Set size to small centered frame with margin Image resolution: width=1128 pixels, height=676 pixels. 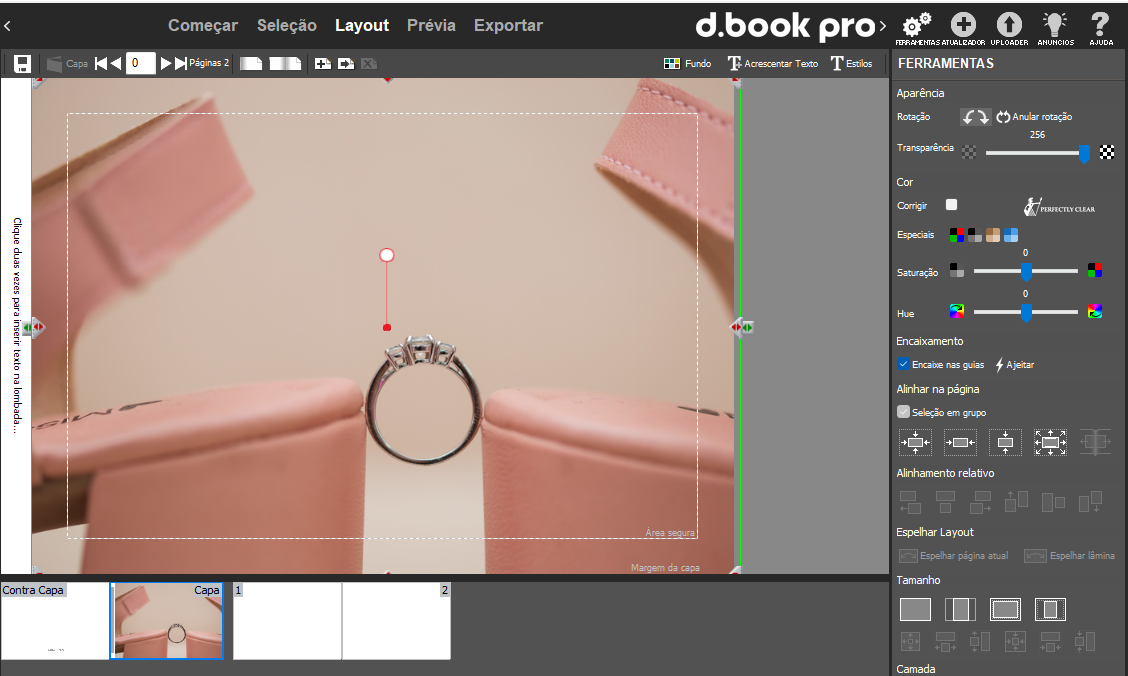pyautogui.click(x=1050, y=610)
